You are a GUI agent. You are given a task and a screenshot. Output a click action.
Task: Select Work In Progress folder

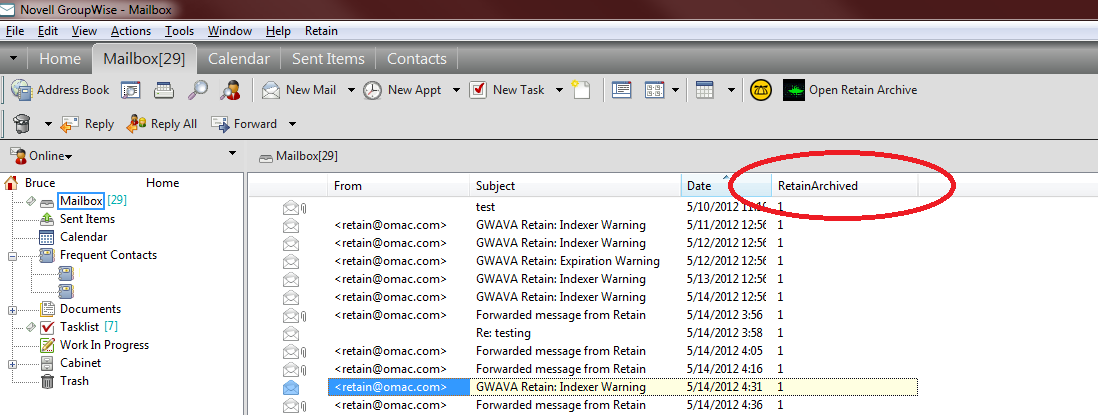[x=104, y=345]
